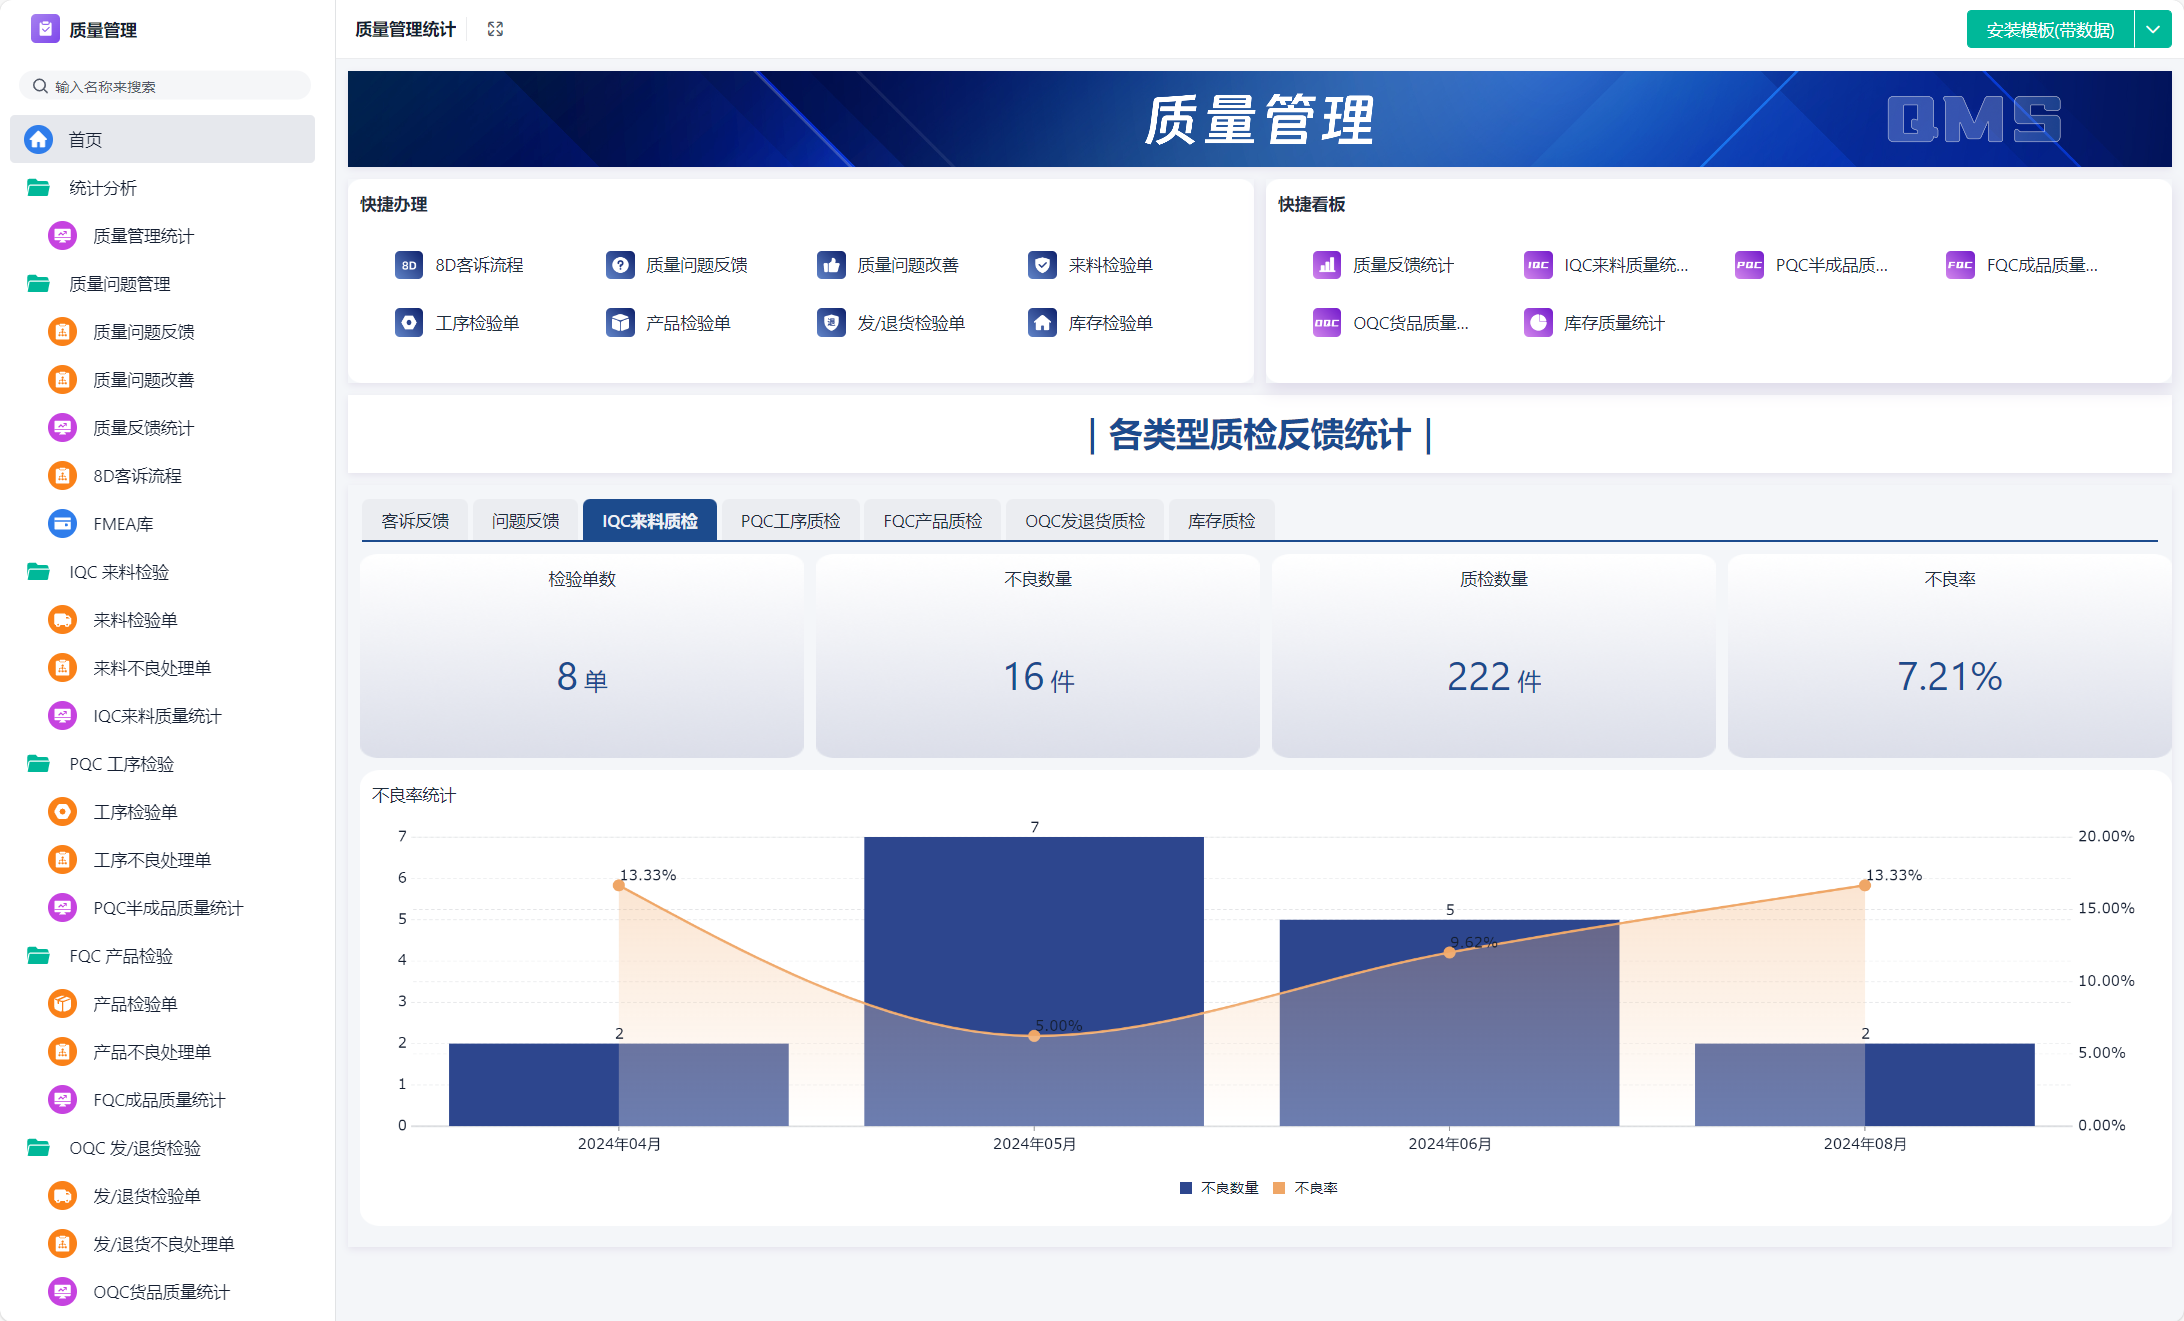The image size is (2184, 1321).
Task: Open 来料不良处理单 in the sidebar
Action: click(151, 668)
